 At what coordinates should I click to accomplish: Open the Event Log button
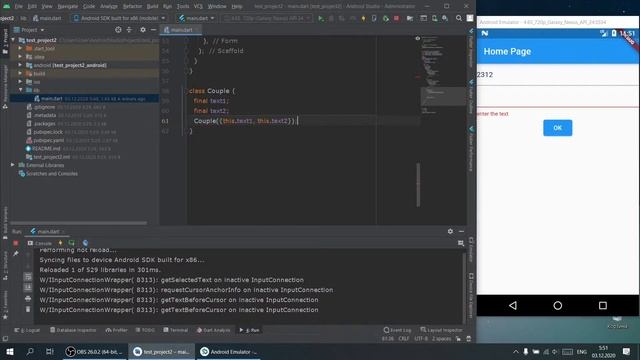click(x=397, y=330)
